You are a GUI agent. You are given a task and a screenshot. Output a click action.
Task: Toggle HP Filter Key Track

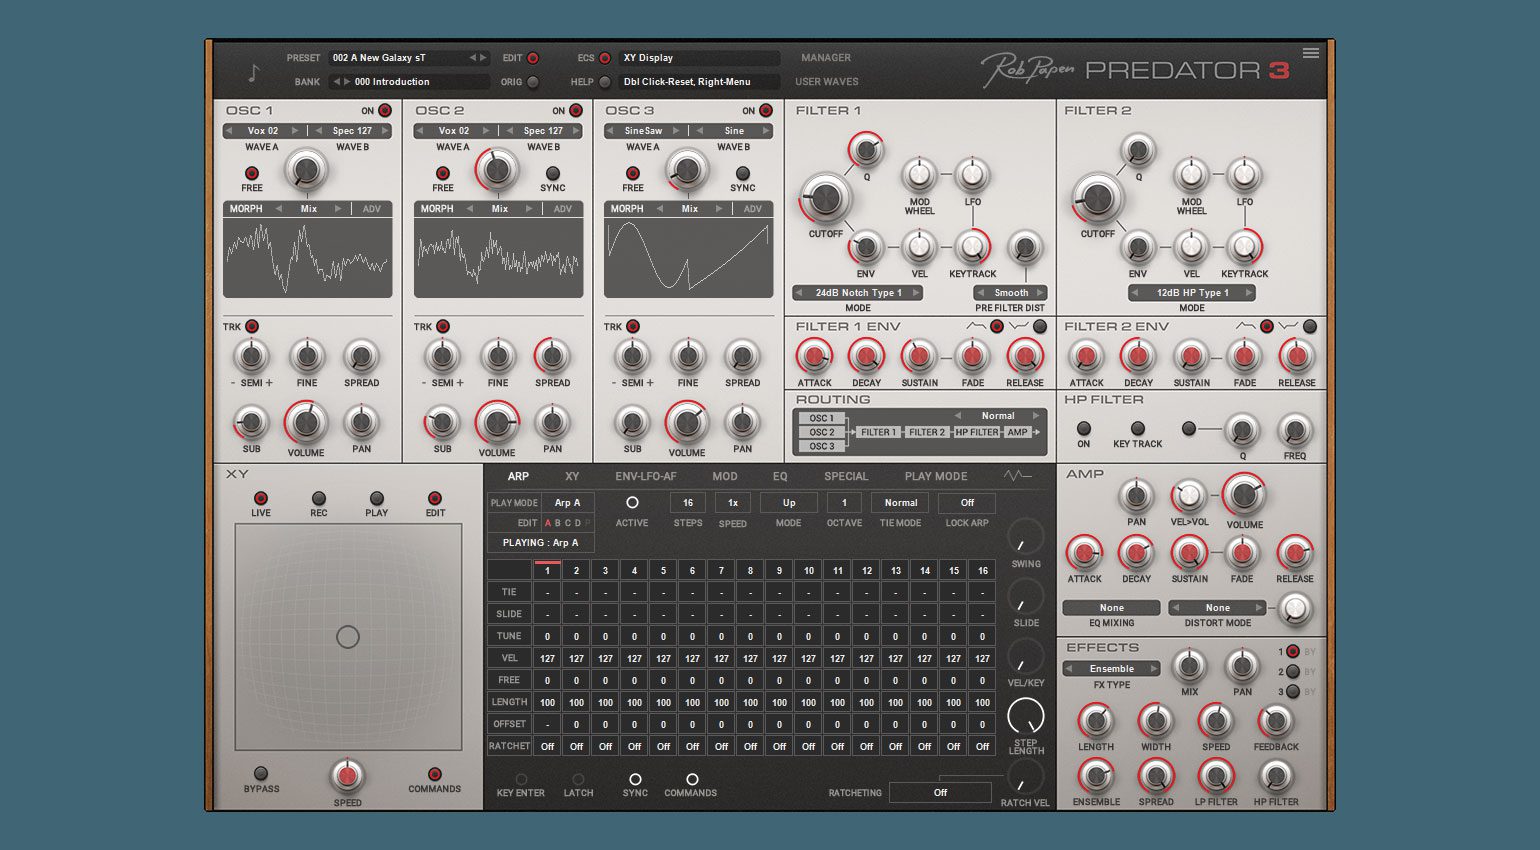pyautogui.click(x=1138, y=428)
